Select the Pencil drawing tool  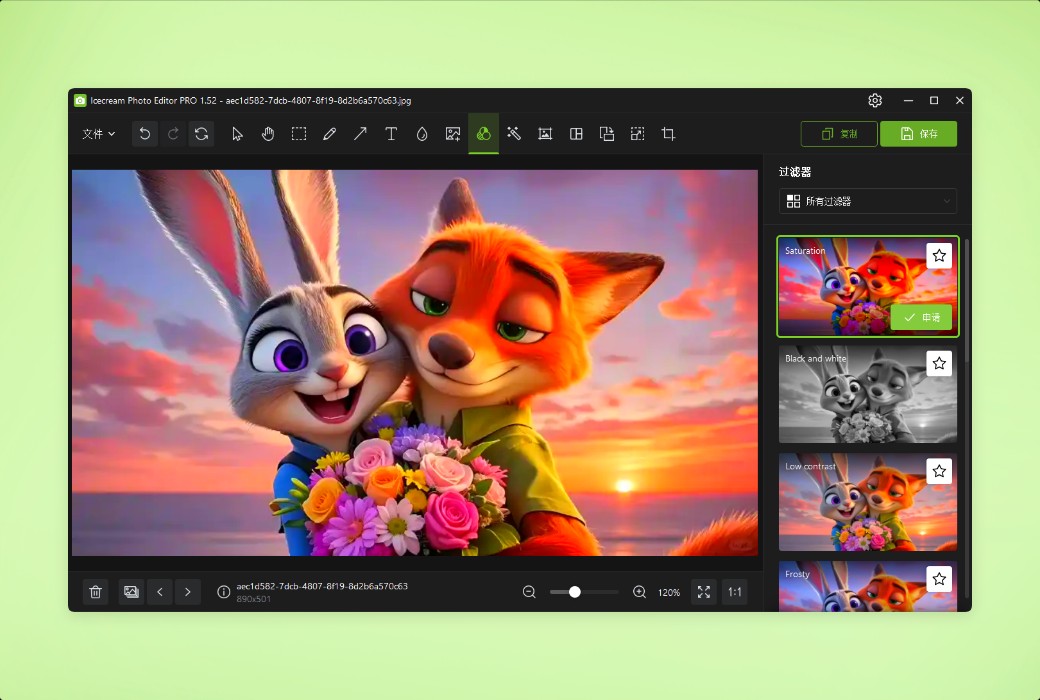329,133
